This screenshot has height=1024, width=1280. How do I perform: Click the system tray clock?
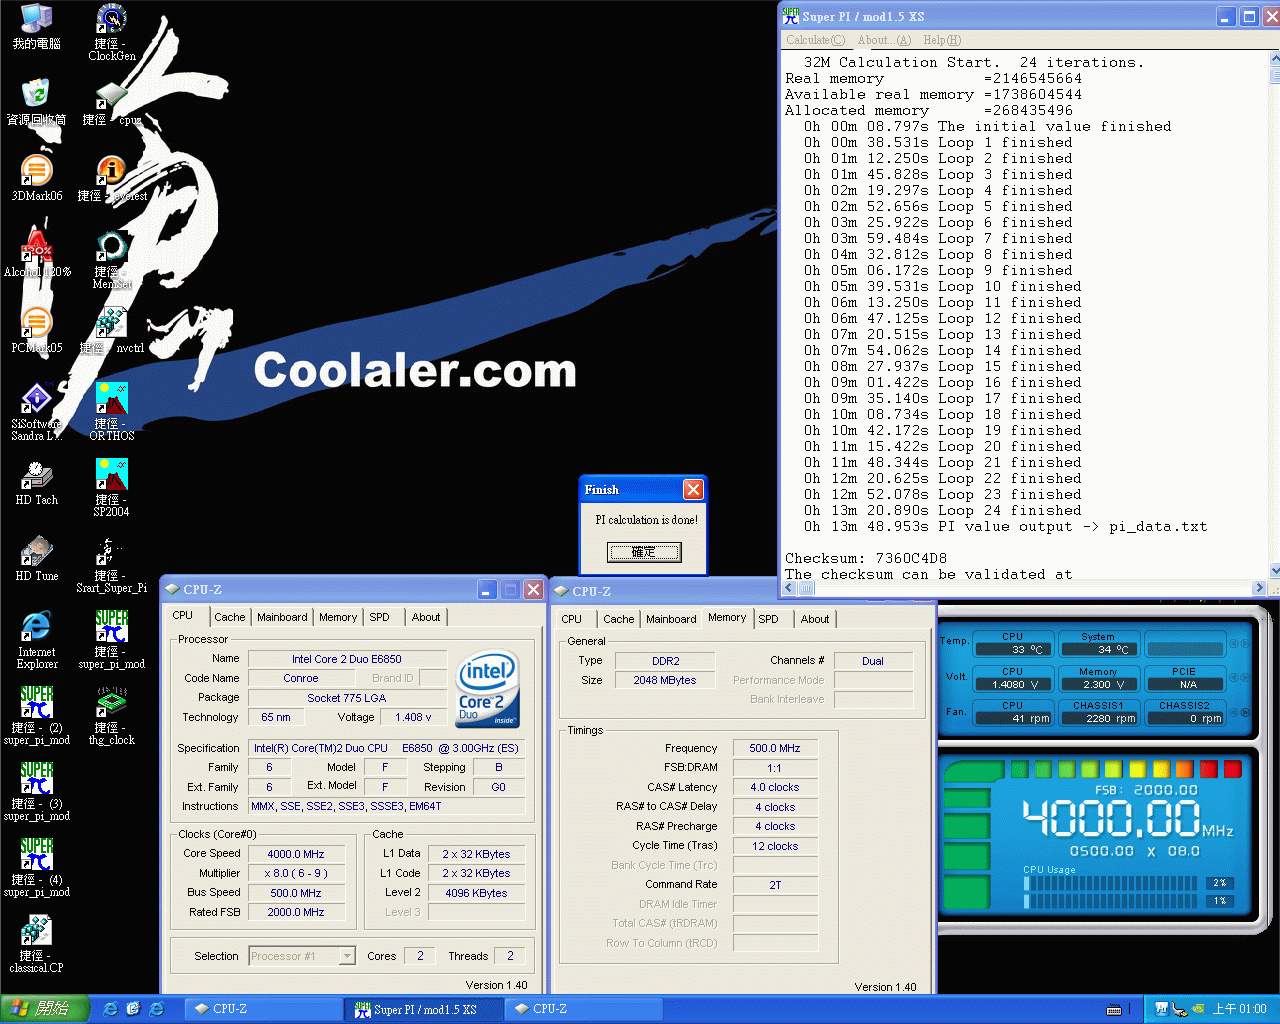coord(1239,1009)
